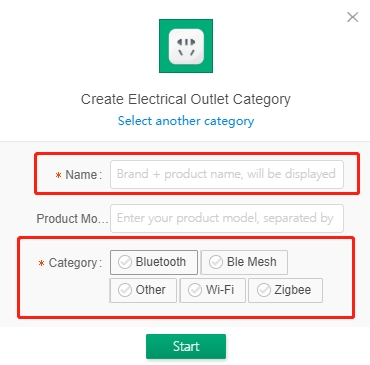The height and width of the screenshot is (365, 370).
Task: Click the checkmark circle icon beside Wi-Fi
Action: tap(195, 290)
